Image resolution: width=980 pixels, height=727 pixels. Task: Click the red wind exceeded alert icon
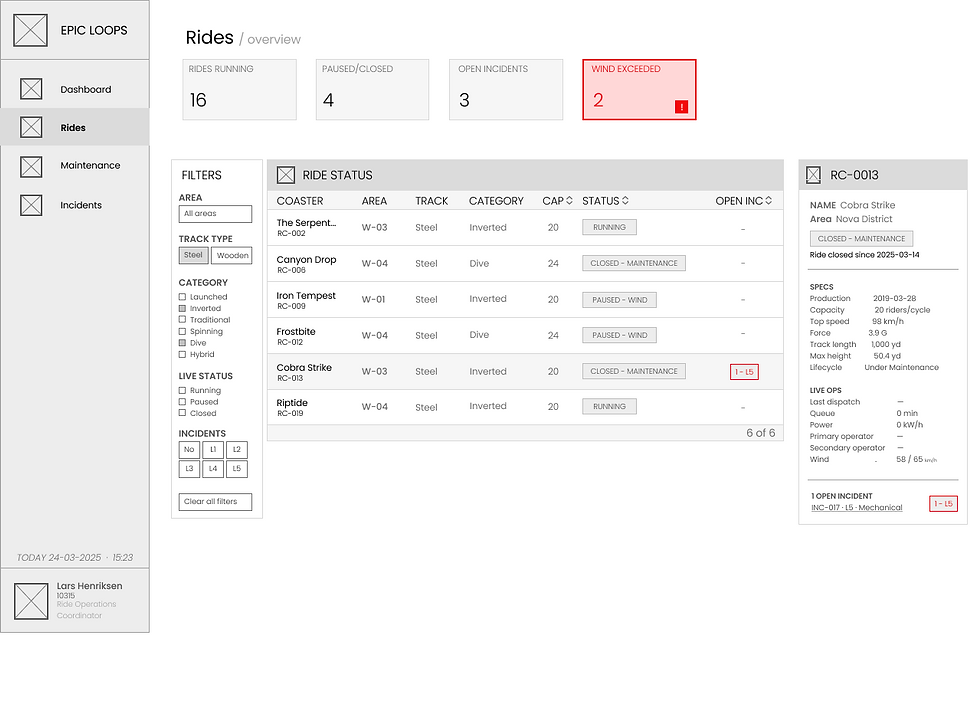[x=681, y=107]
